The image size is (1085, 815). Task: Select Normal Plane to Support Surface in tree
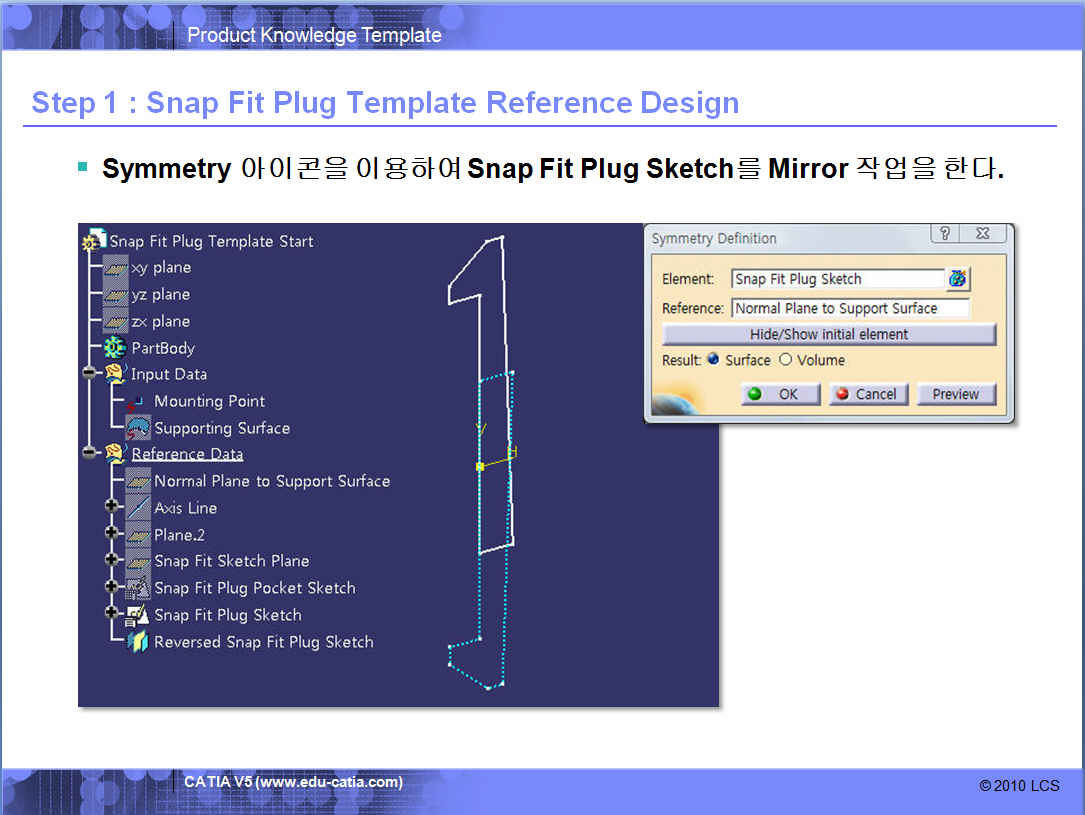tap(271, 481)
